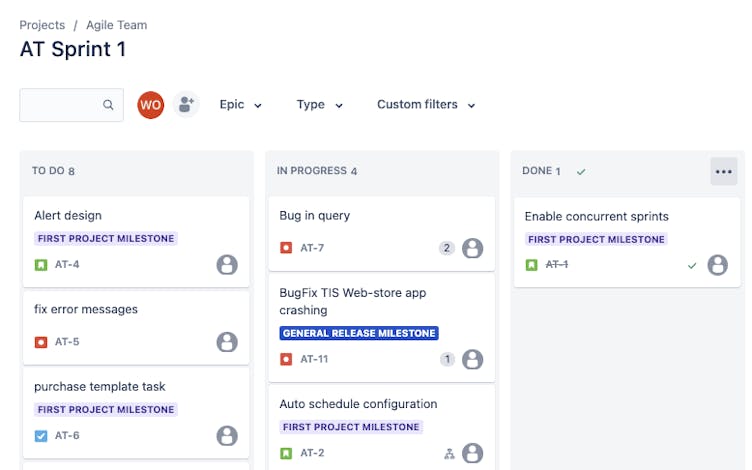This screenshot has height=470, width=752.
Task: Open the fix error messages card
Action: pyautogui.click(x=136, y=328)
